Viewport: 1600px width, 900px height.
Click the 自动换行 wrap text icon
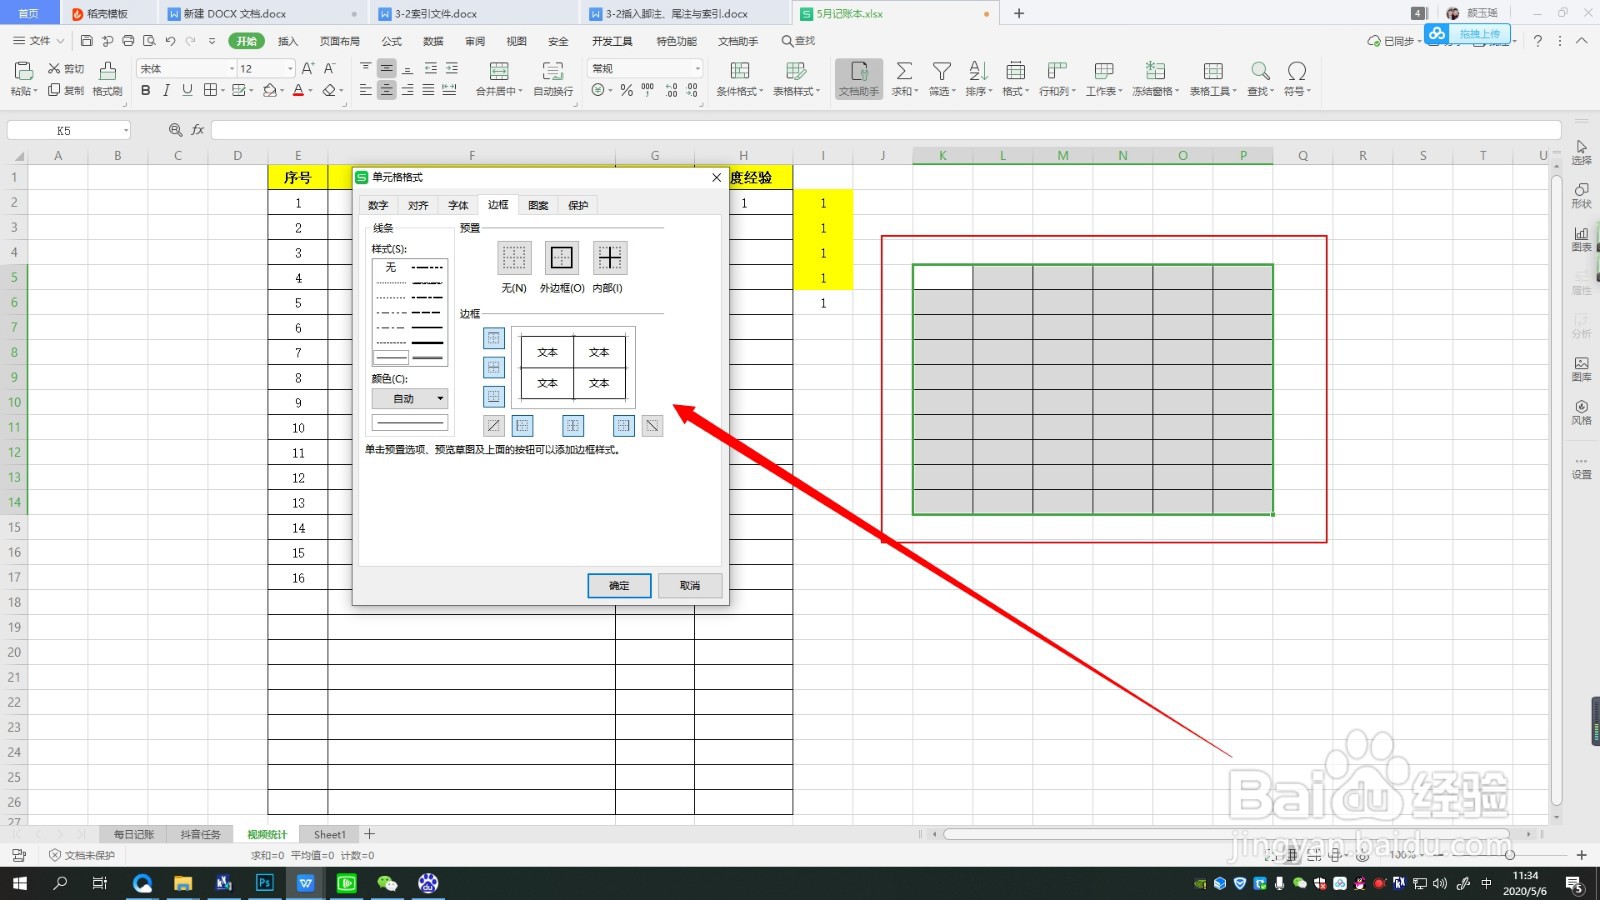[x=553, y=70]
